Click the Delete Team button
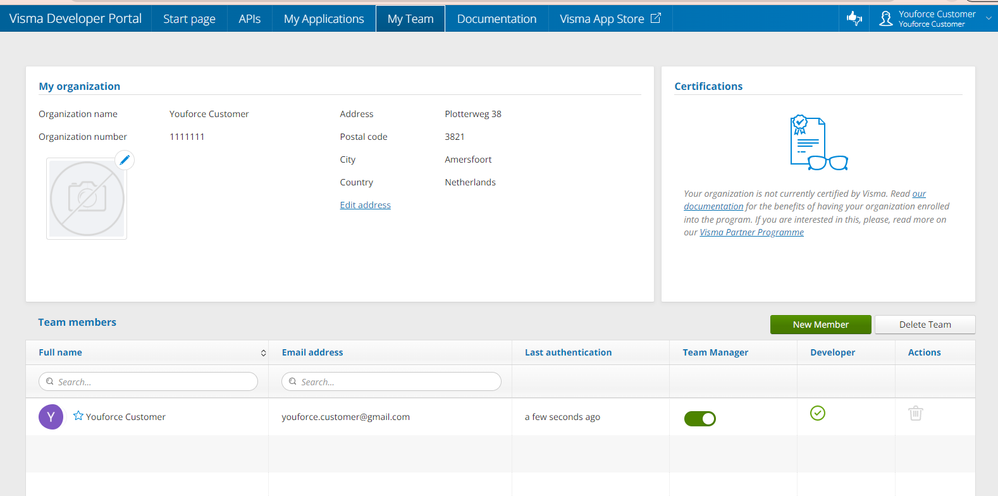The image size is (998, 496). point(925,325)
